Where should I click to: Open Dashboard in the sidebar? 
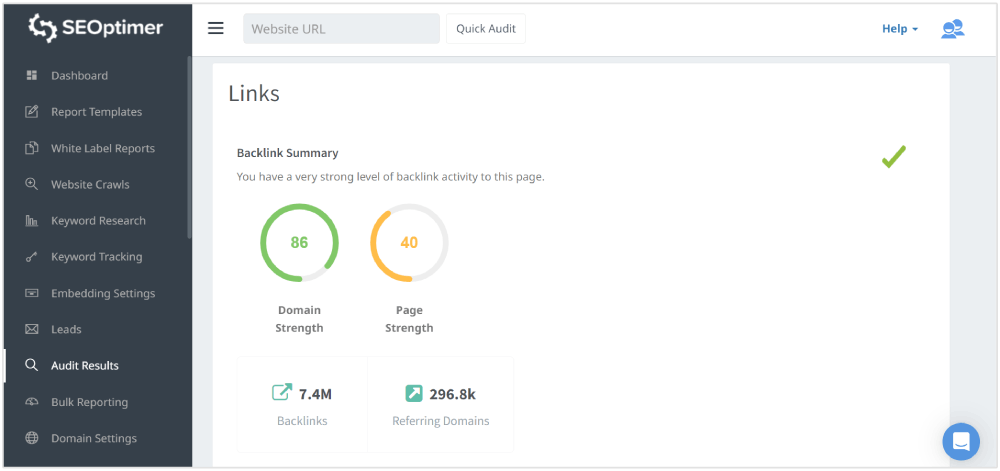tap(79, 76)
